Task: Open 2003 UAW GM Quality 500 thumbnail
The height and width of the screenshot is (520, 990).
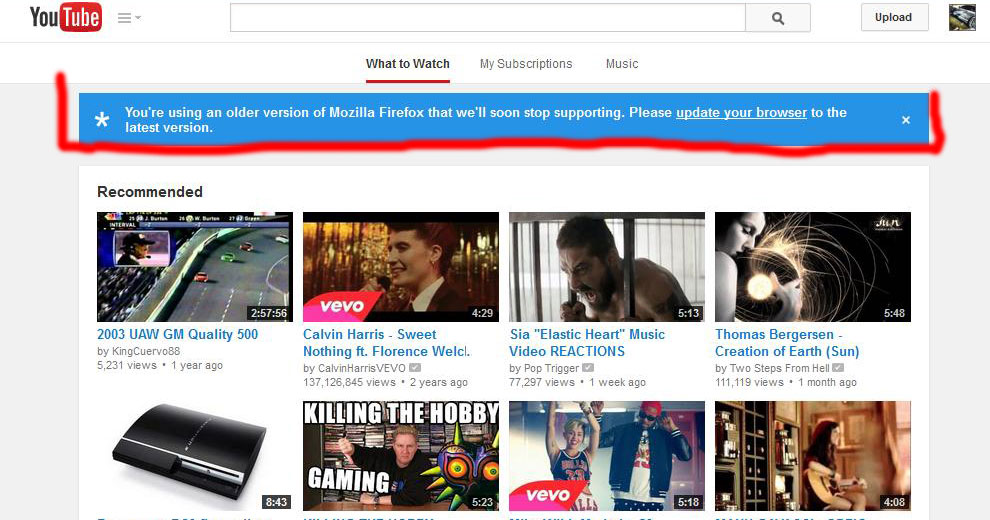Action: (x=194, y=266)
